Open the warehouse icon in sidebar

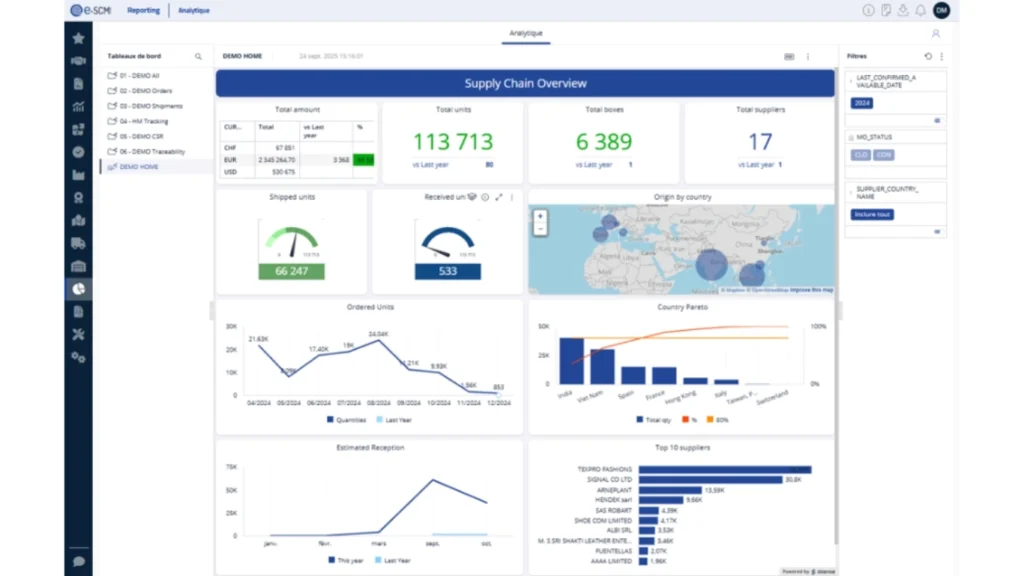click(78, 266)
